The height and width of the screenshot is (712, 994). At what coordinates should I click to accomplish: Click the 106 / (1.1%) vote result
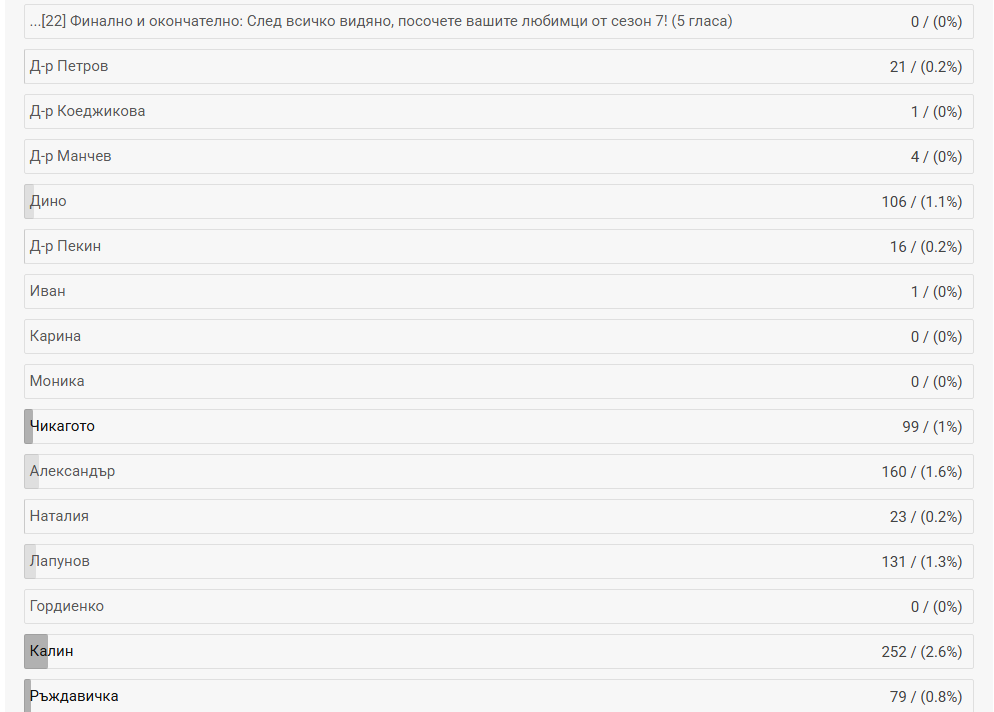(921, 201)
